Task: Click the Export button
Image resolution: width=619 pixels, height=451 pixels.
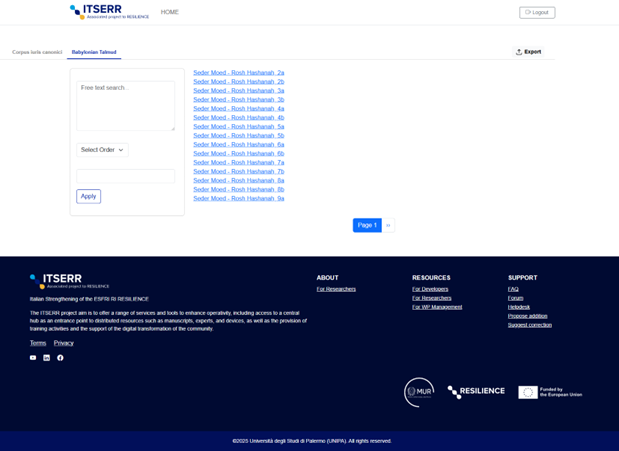Action: pos(528,52)
